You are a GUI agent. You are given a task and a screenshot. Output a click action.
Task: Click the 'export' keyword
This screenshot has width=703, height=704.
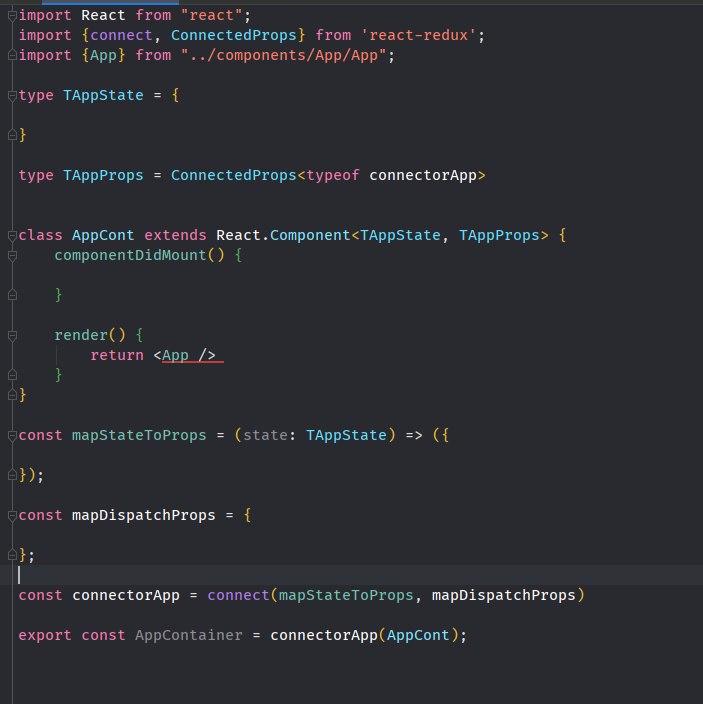point(45,635)
